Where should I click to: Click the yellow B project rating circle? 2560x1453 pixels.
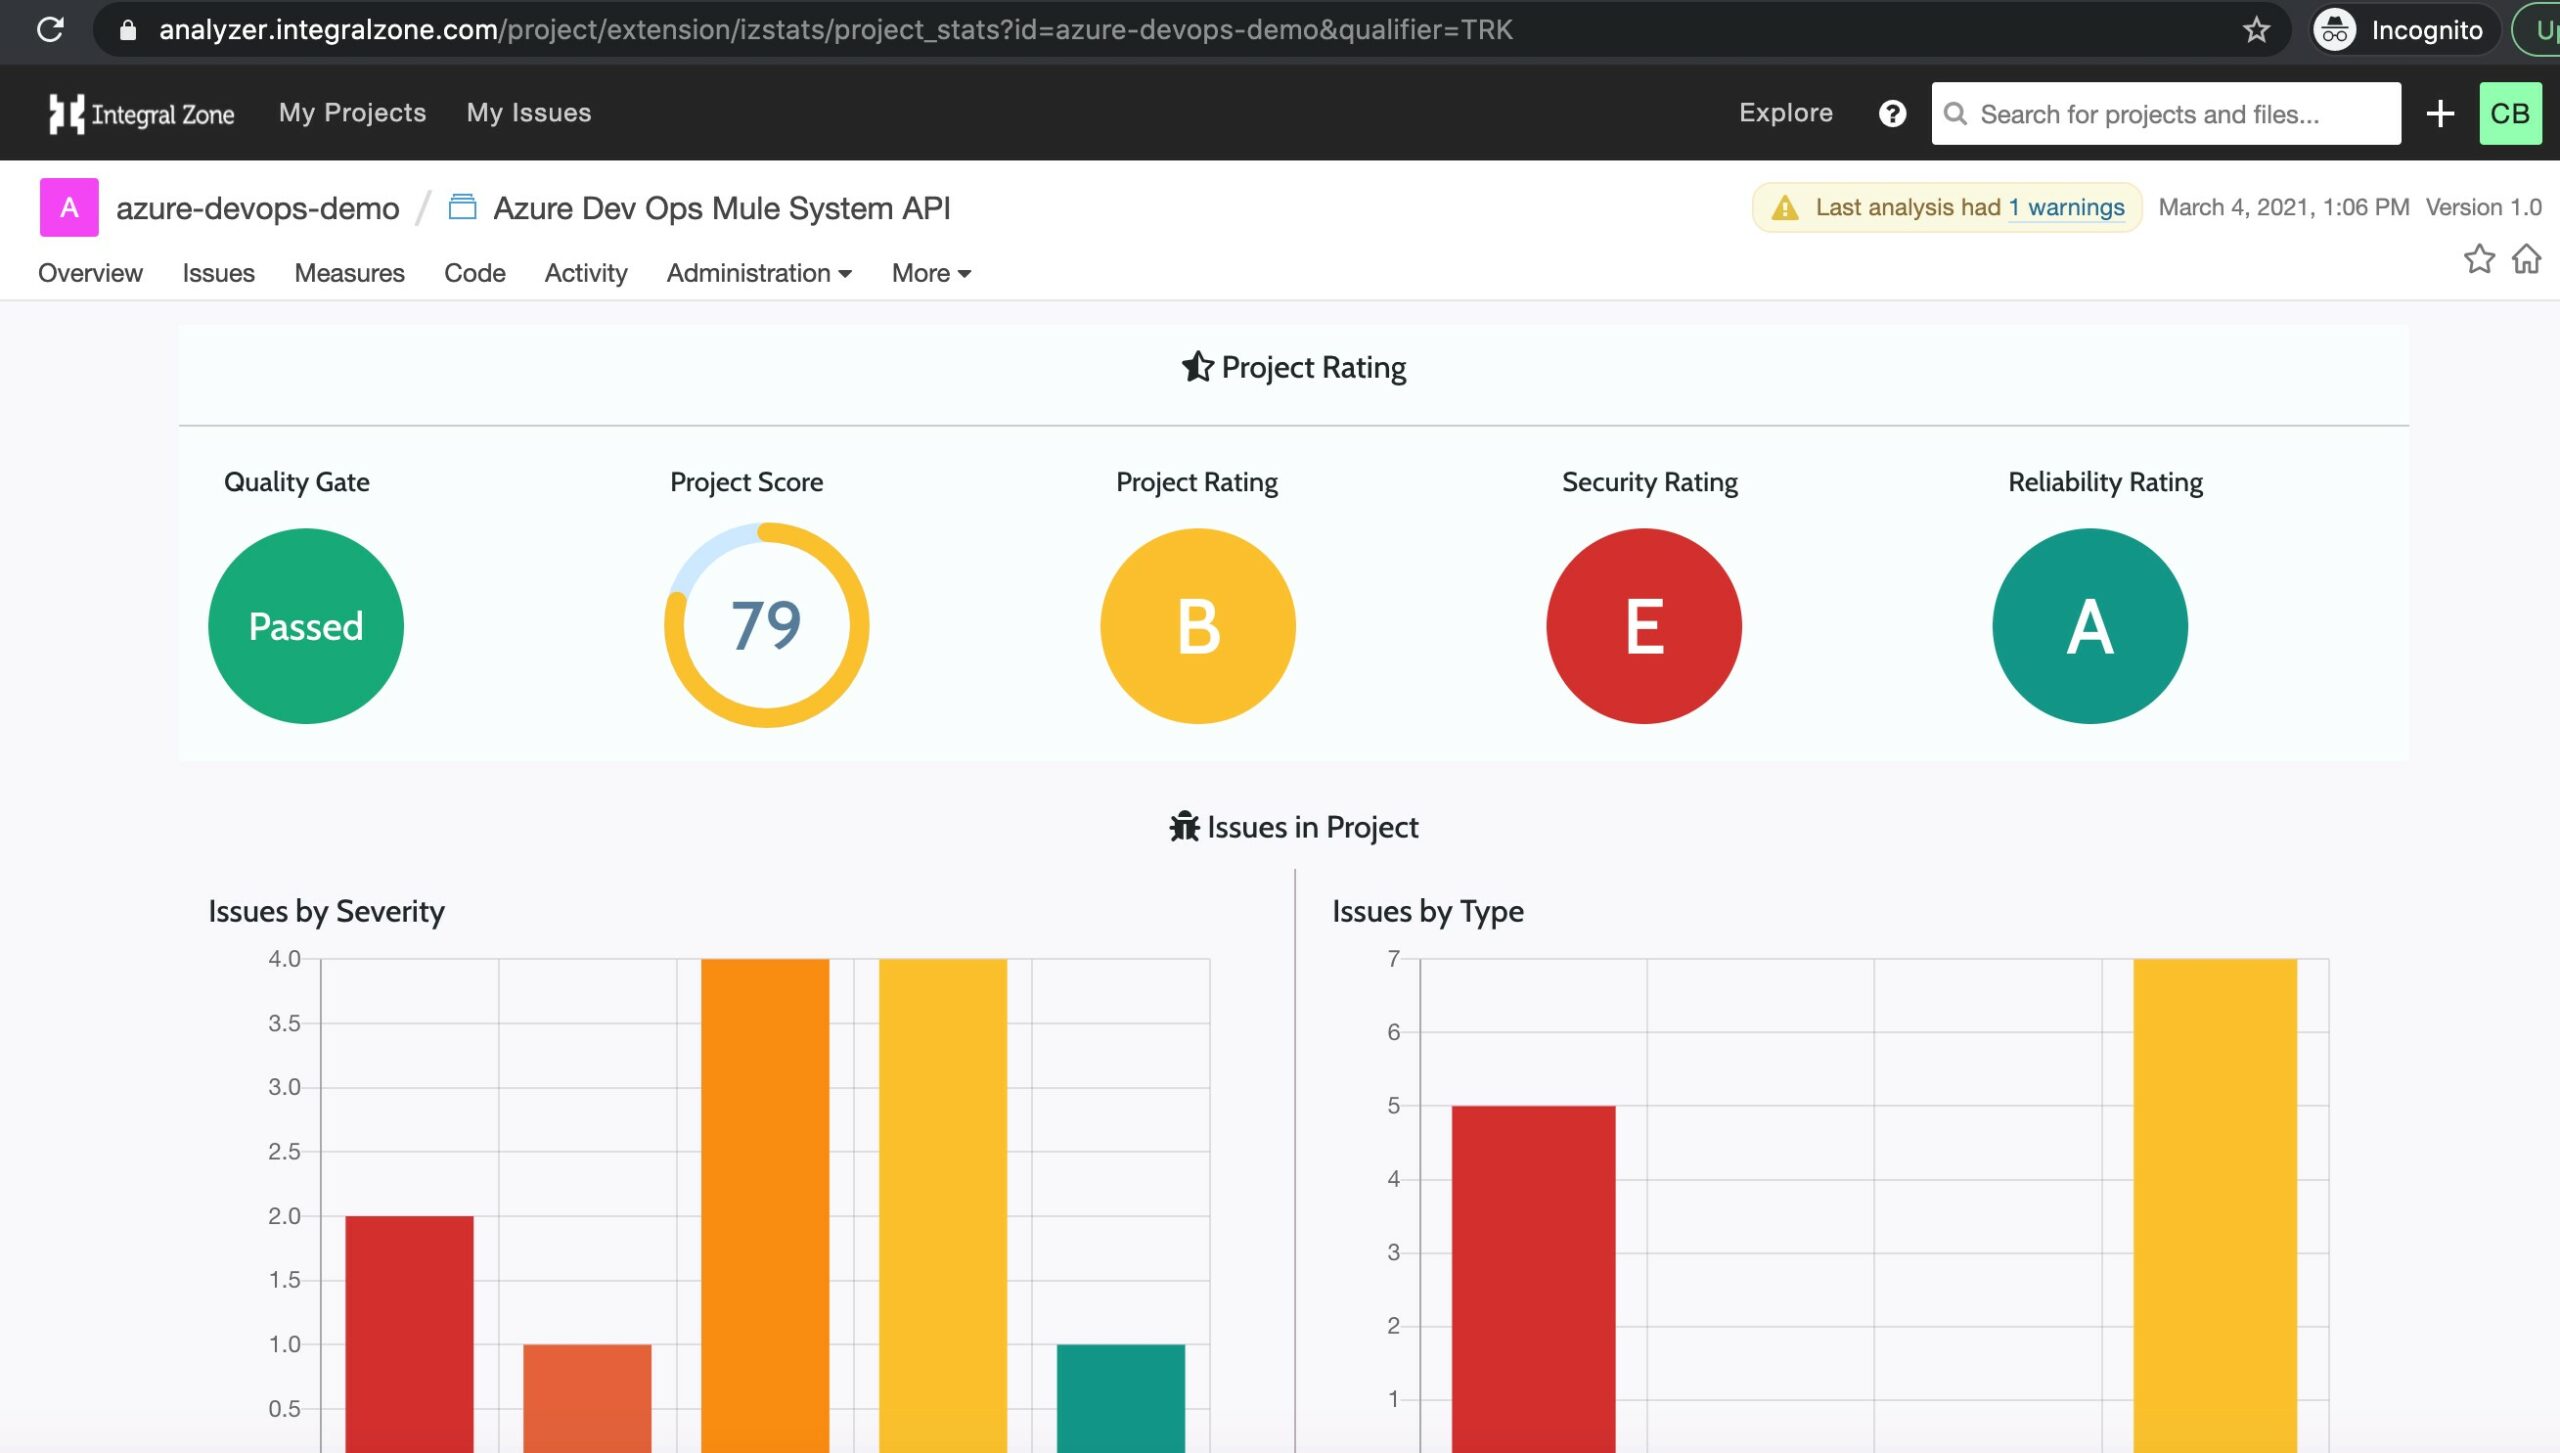point(1198,626)
